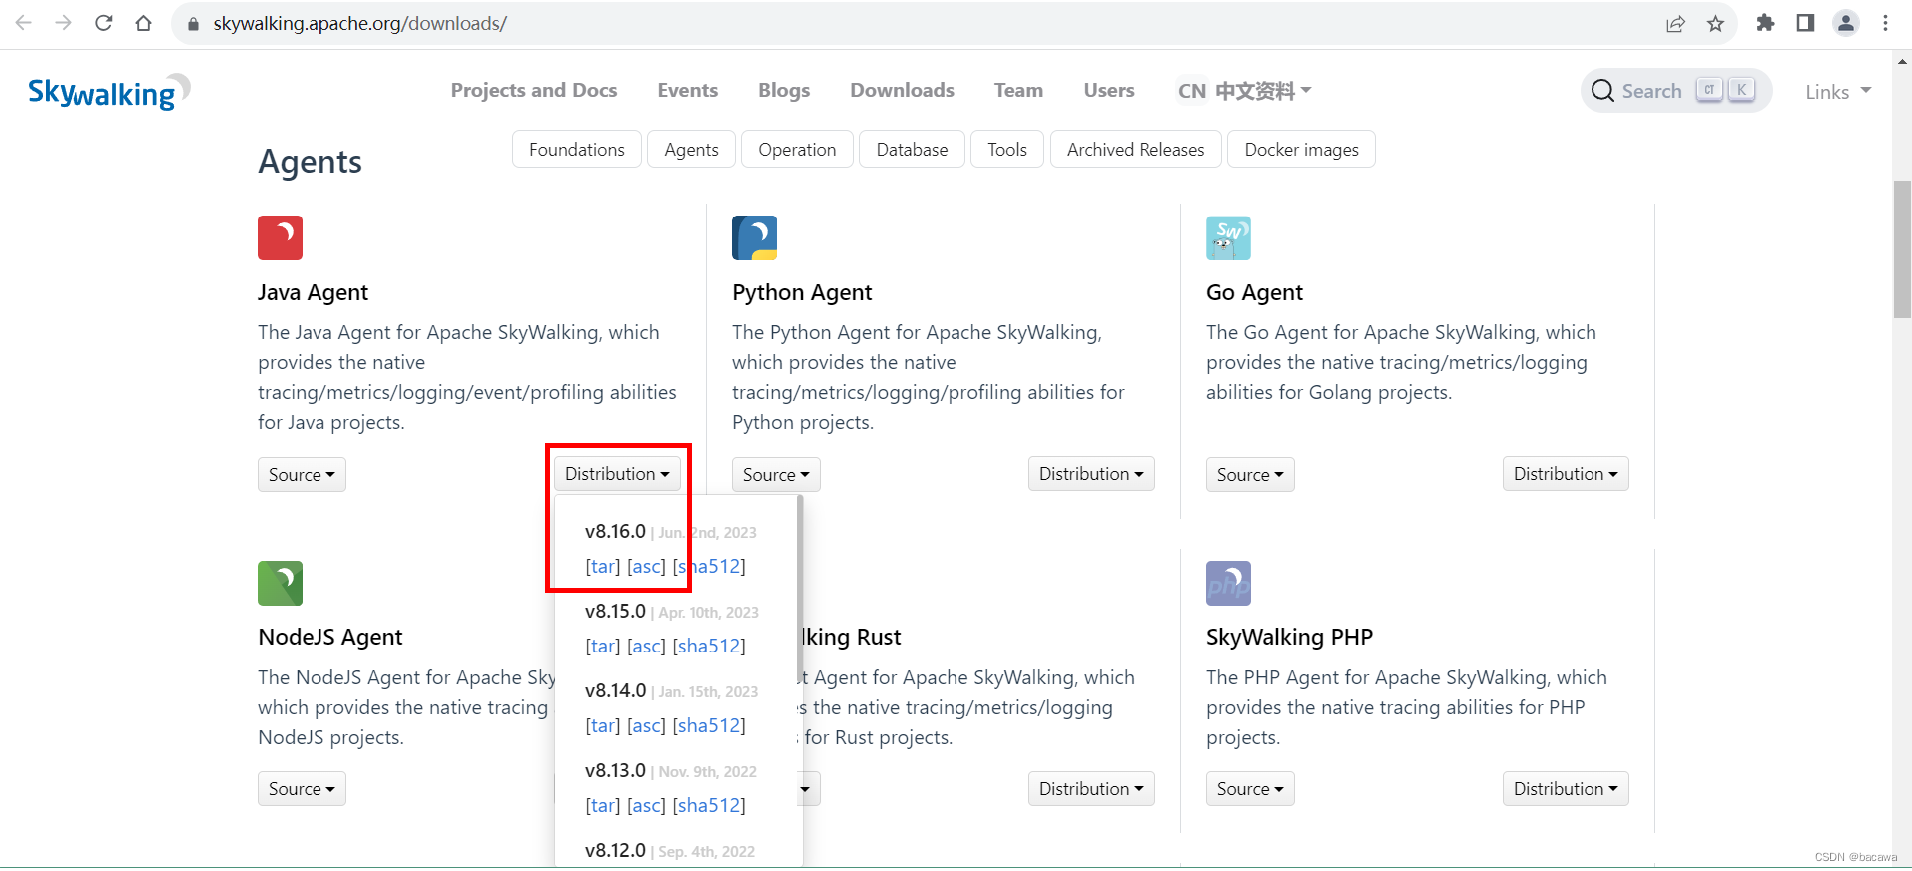Toggle the browser side panel icon
The width and height of the screenshot is (1912, 871).
1805,23
